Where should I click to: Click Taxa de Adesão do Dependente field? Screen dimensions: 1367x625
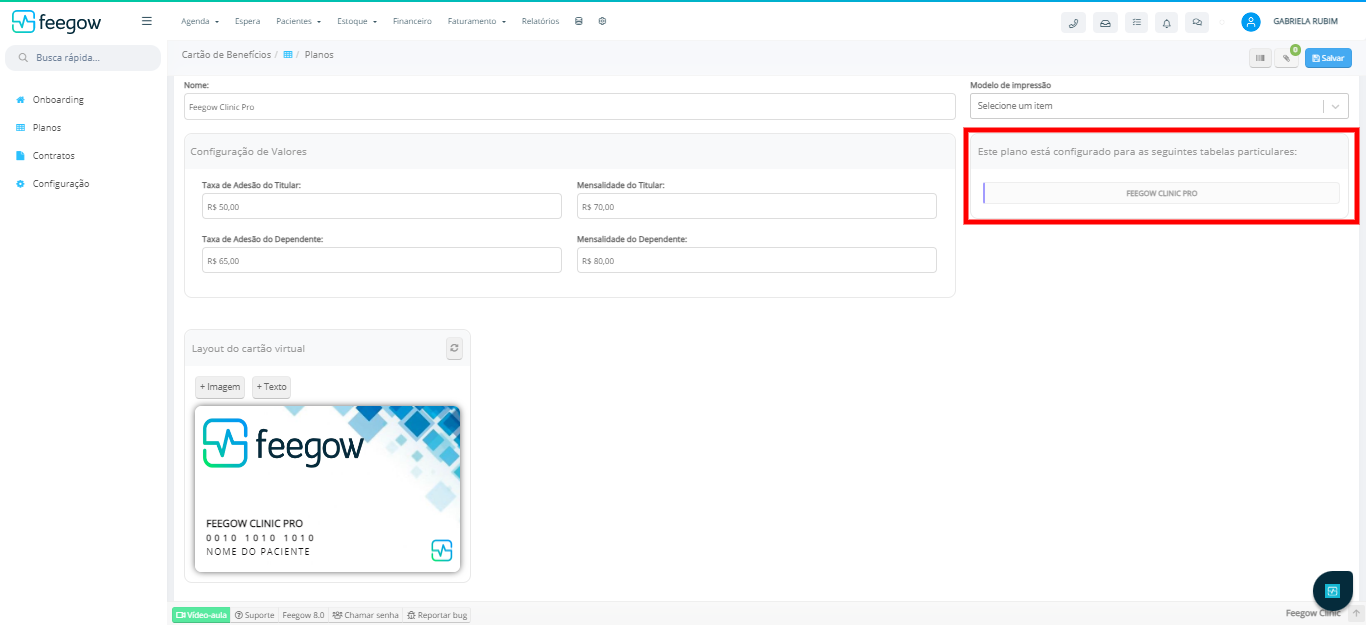(382, 260)
